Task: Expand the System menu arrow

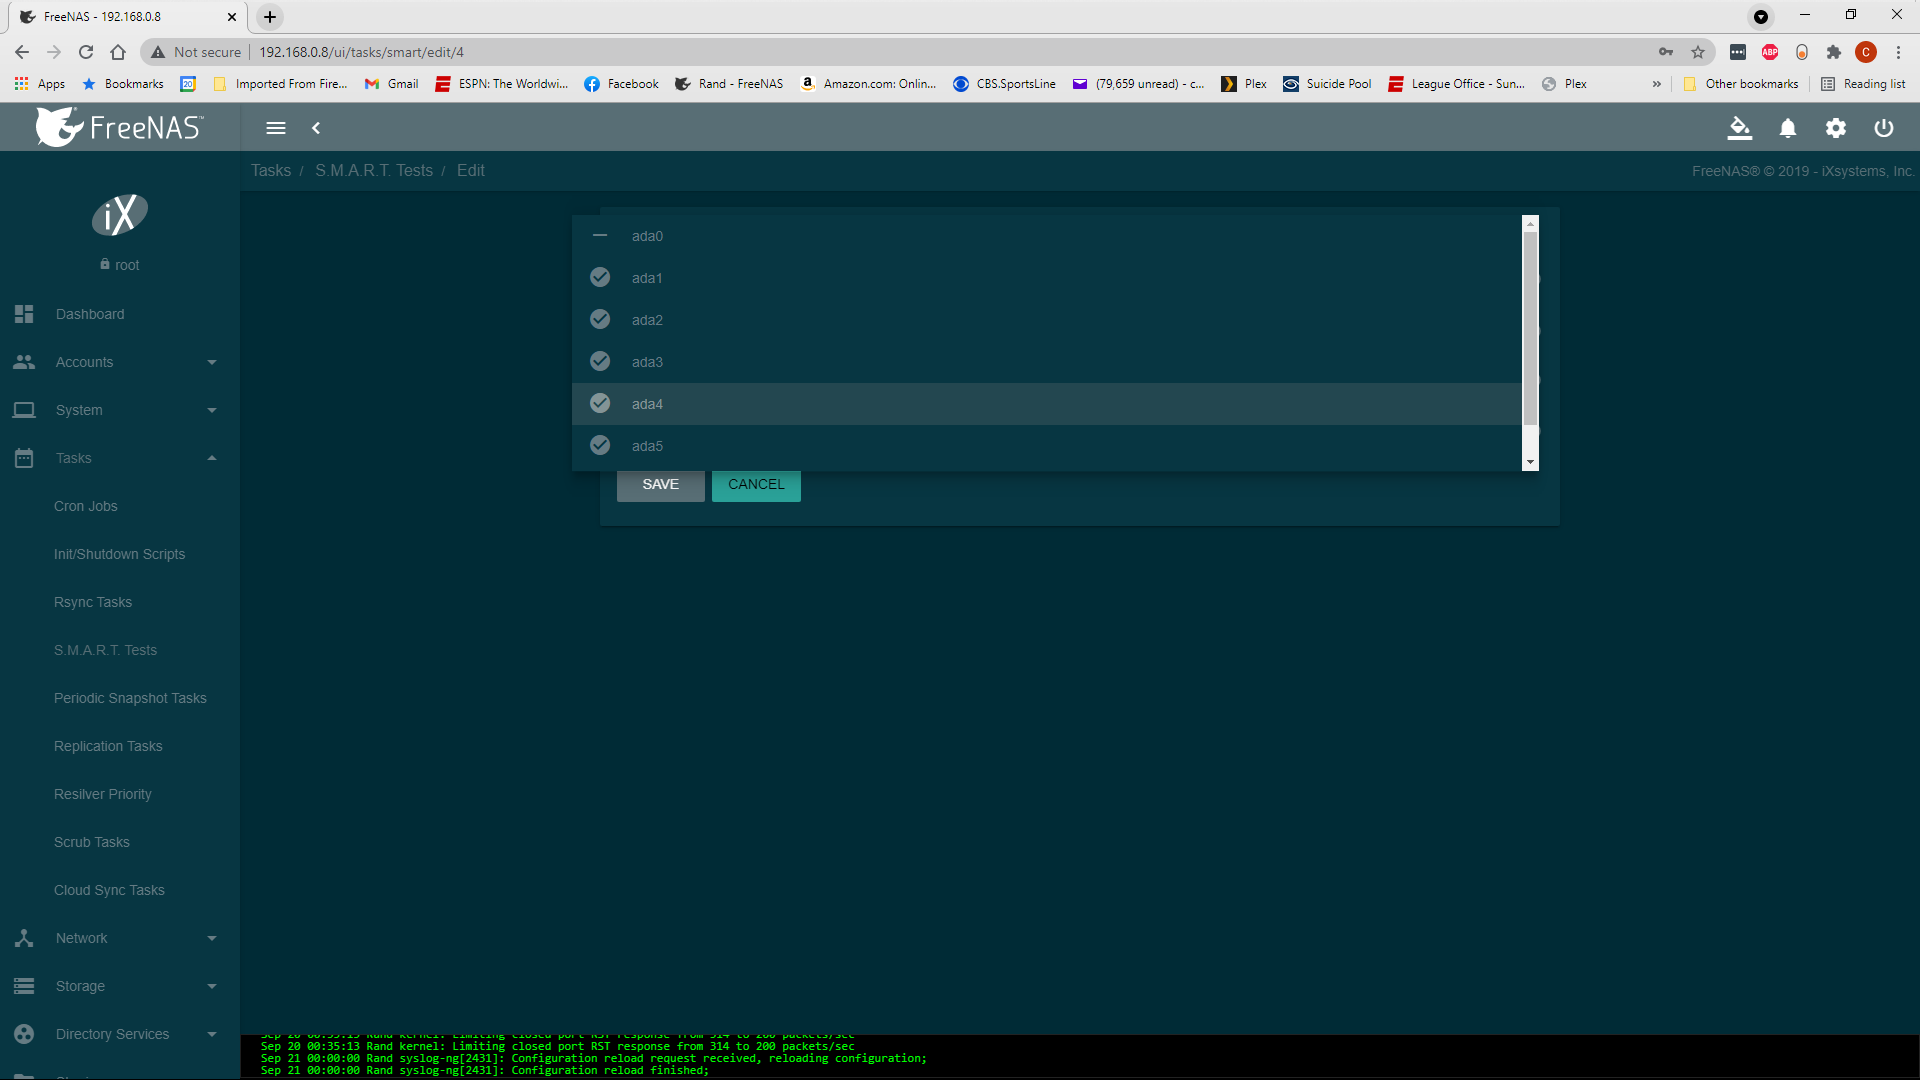Action: (212, 410)
